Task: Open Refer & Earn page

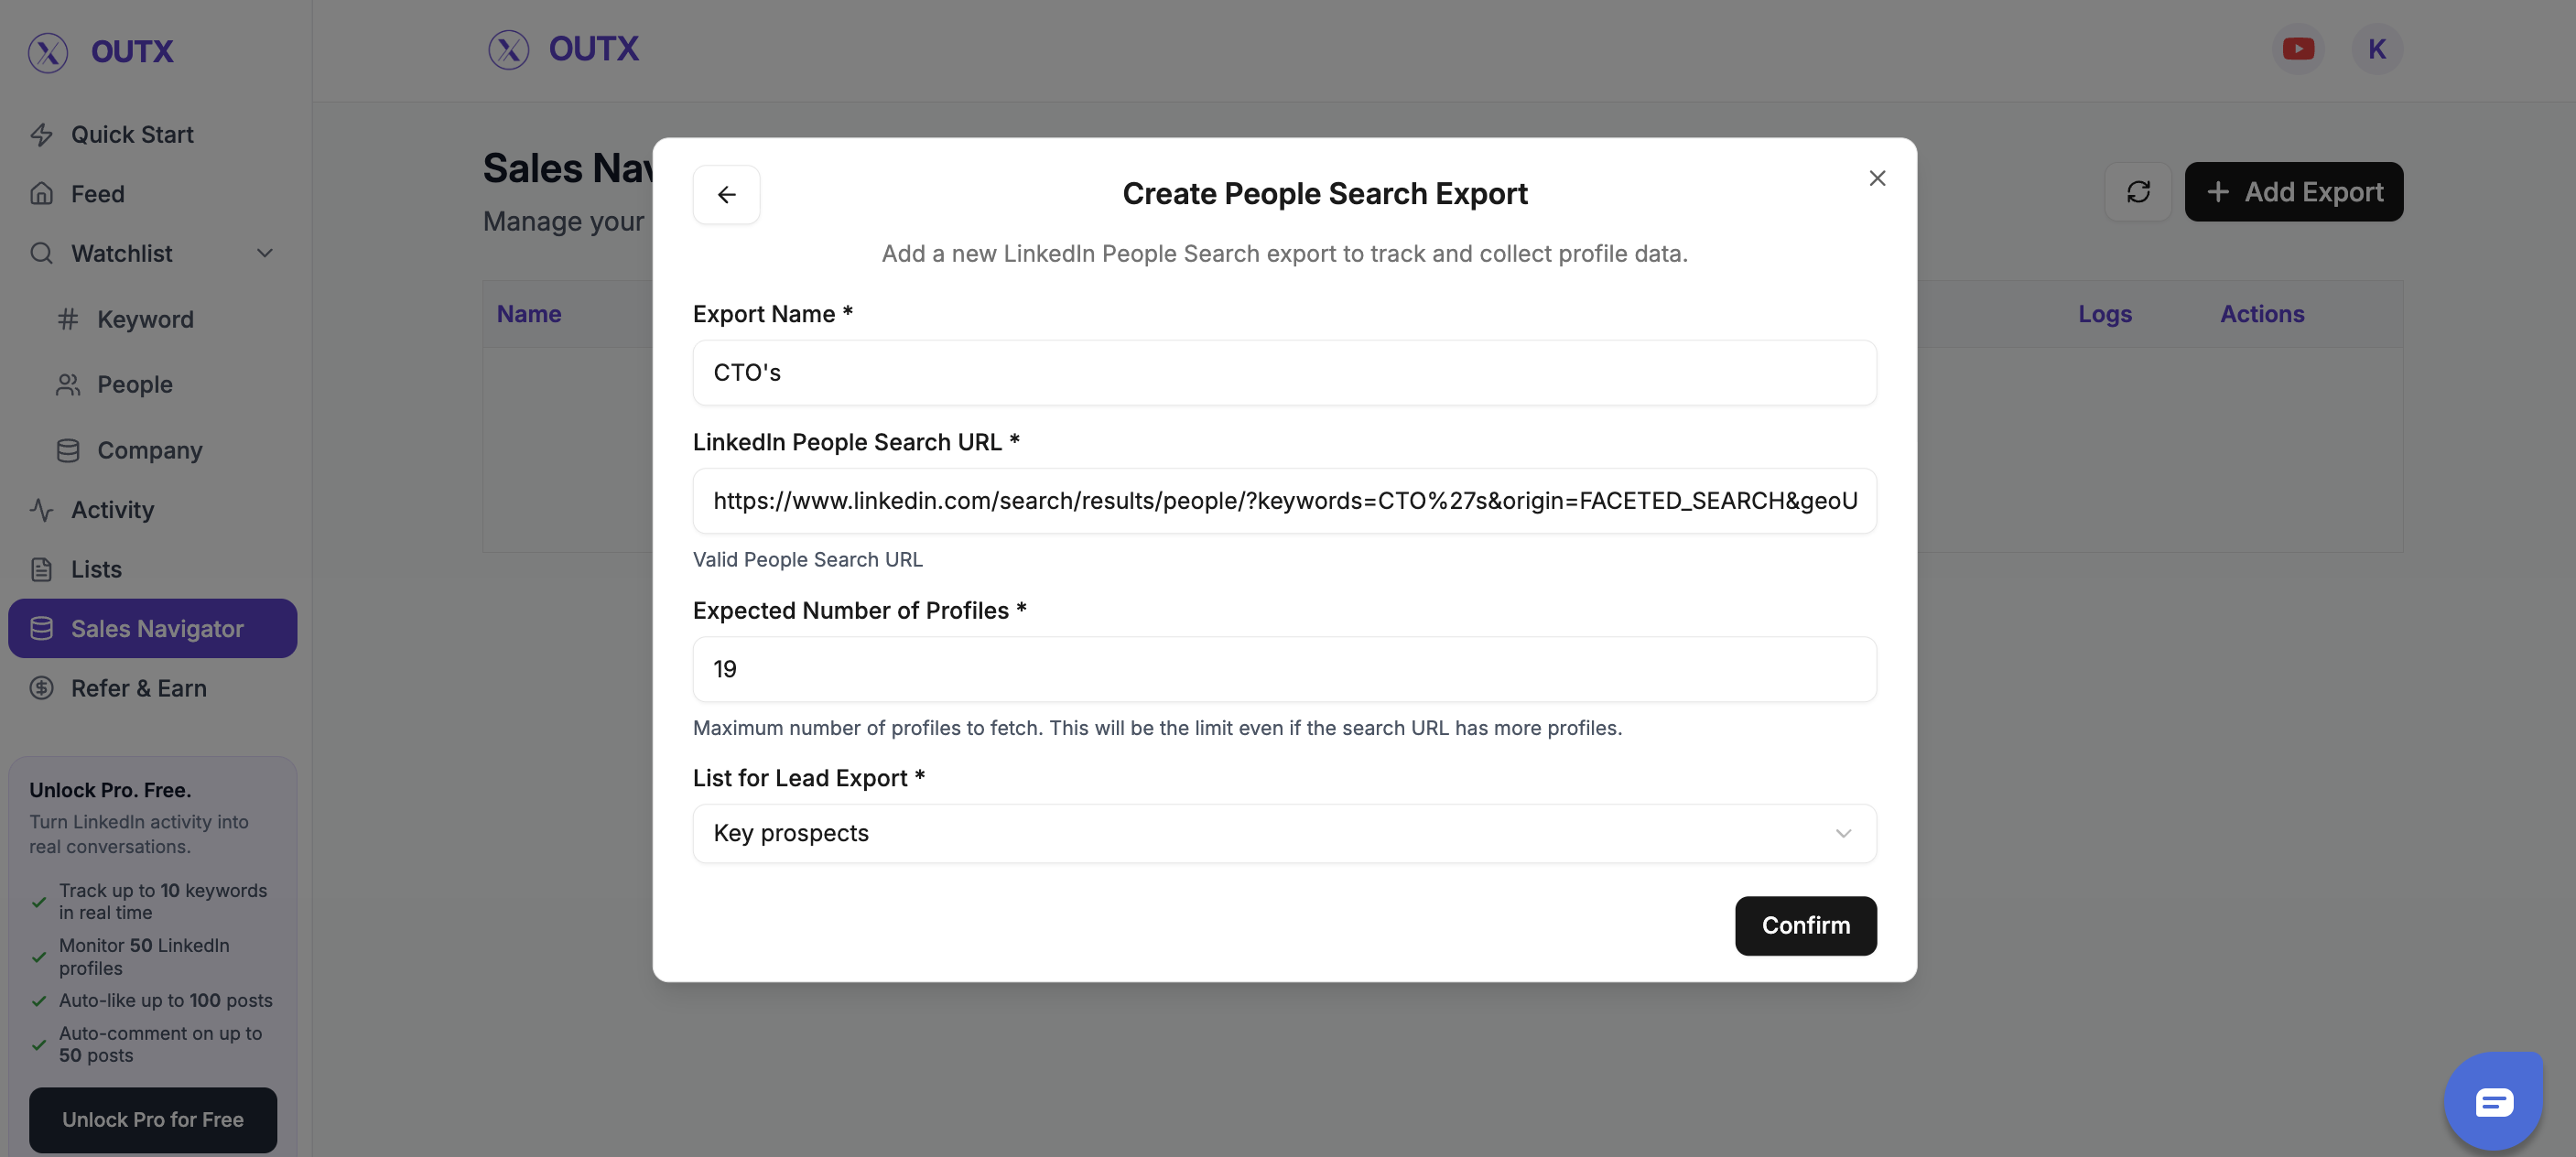Action: click(138, 688)
